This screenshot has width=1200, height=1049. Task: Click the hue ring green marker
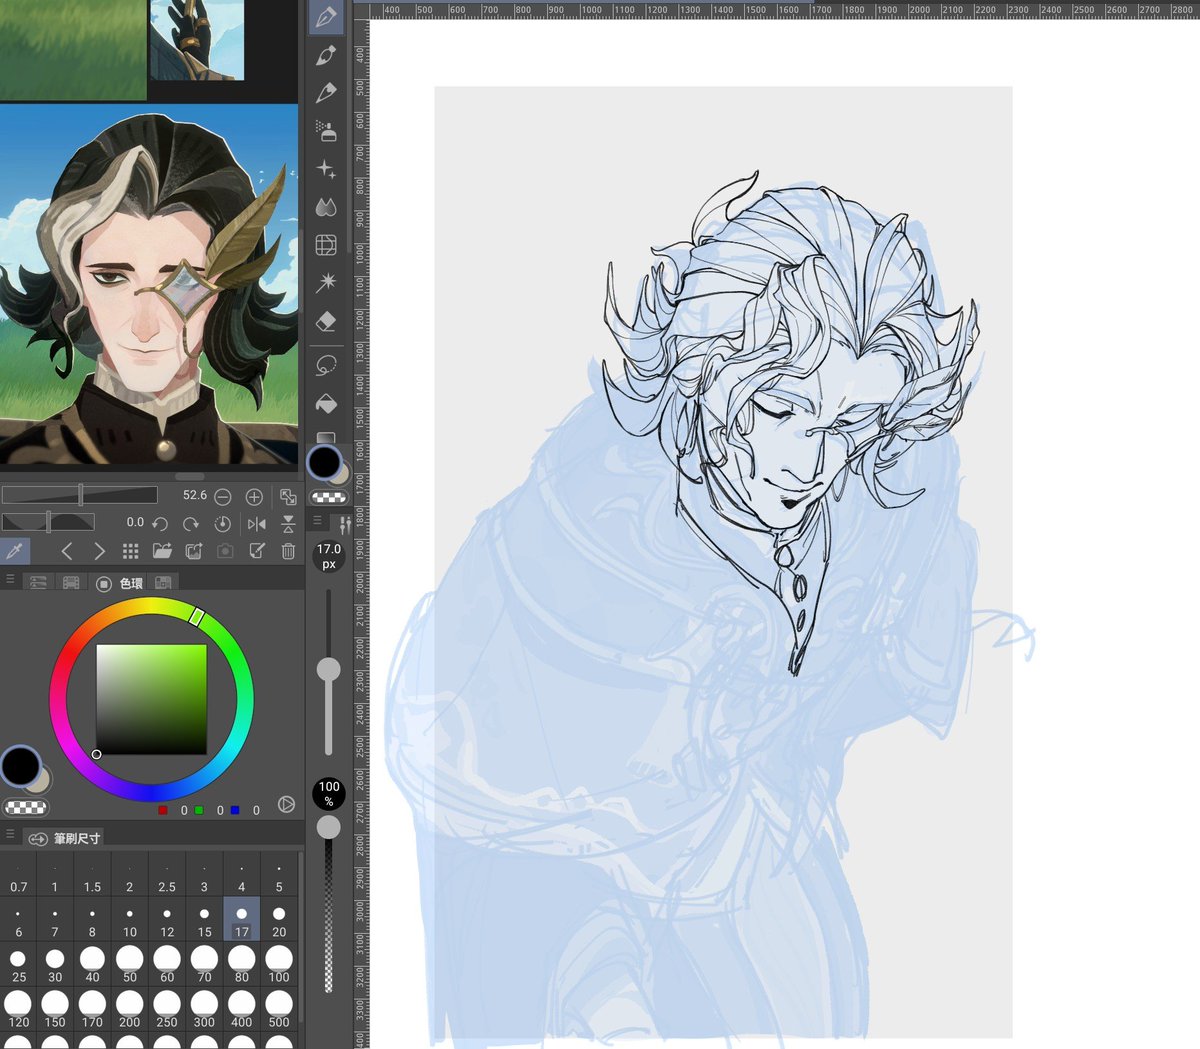coord(197,617)
